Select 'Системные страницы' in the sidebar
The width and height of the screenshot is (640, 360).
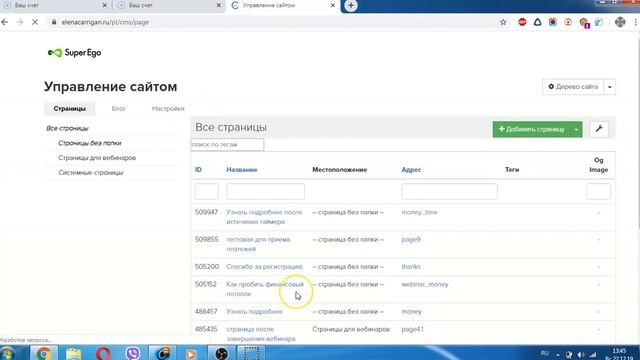(91, 173)
